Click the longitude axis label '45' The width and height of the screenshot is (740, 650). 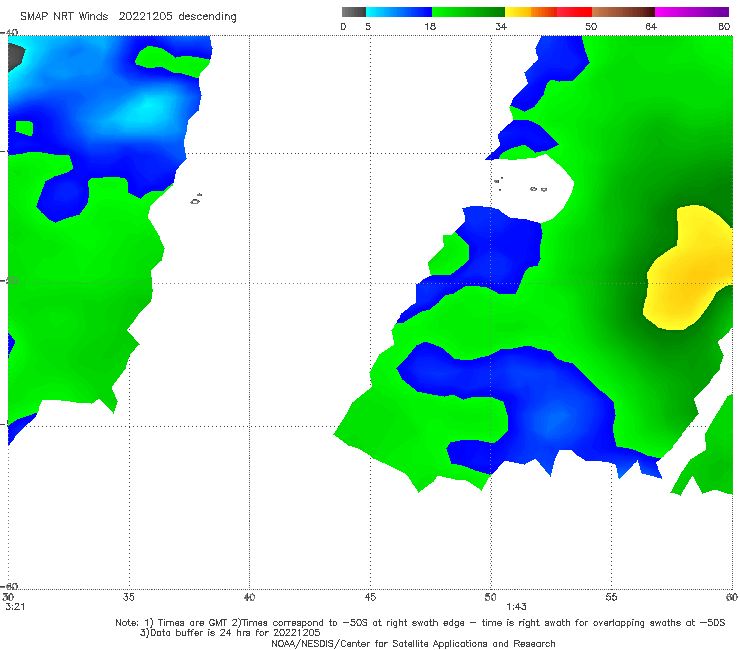pos(370,597)
